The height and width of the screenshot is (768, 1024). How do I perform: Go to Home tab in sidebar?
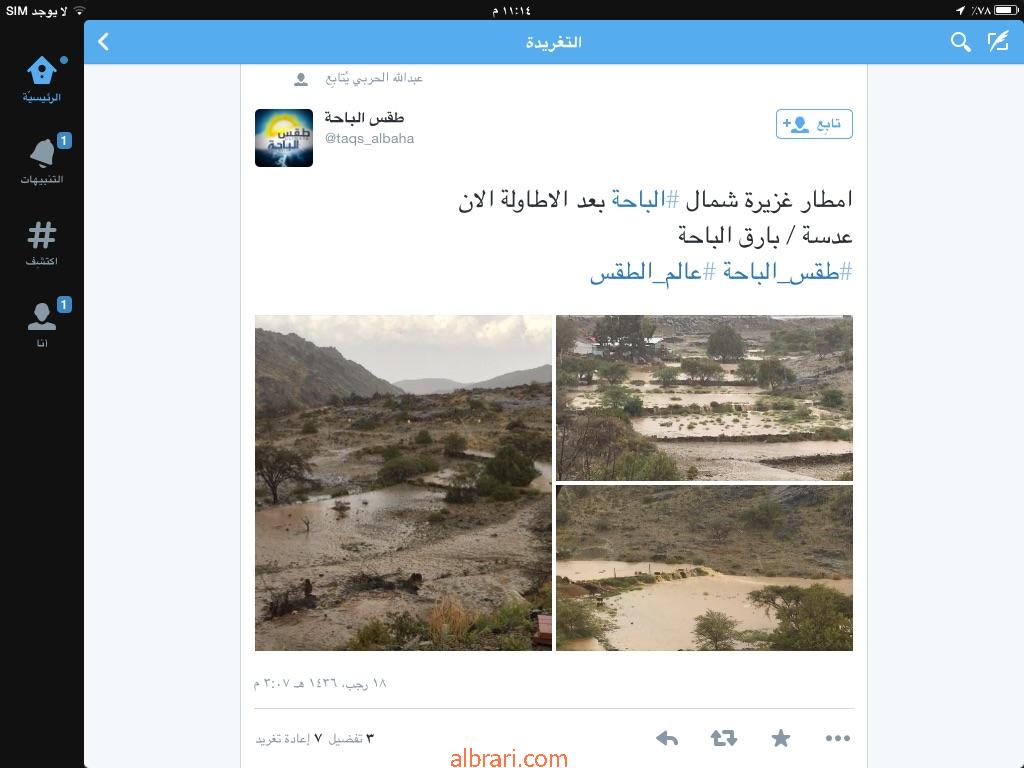[x=42, y=79]
